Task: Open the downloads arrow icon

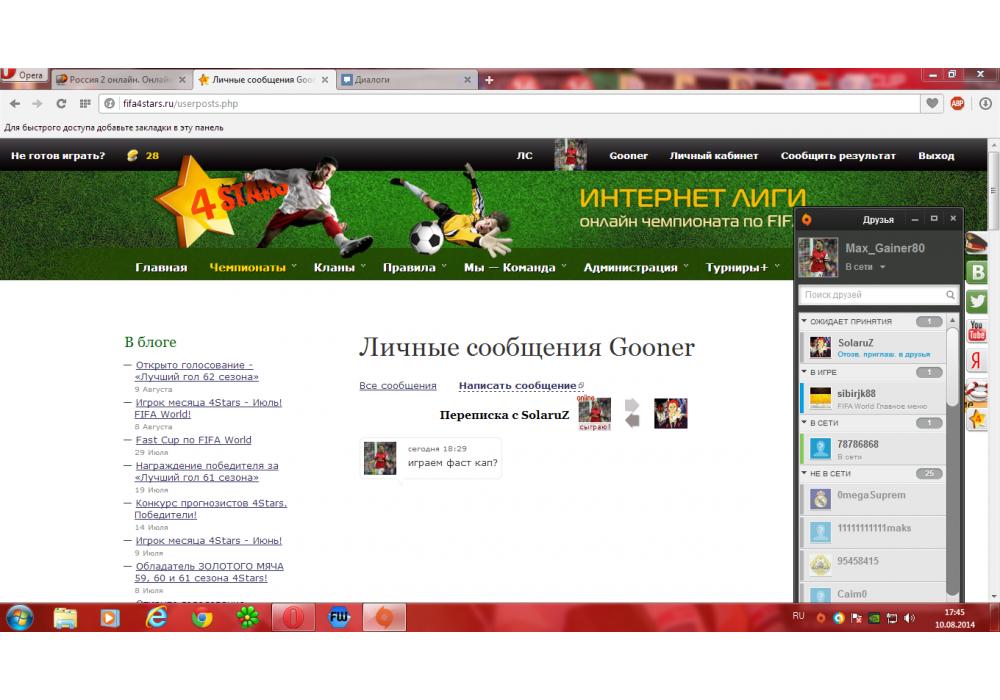Action: coord(985,103)
